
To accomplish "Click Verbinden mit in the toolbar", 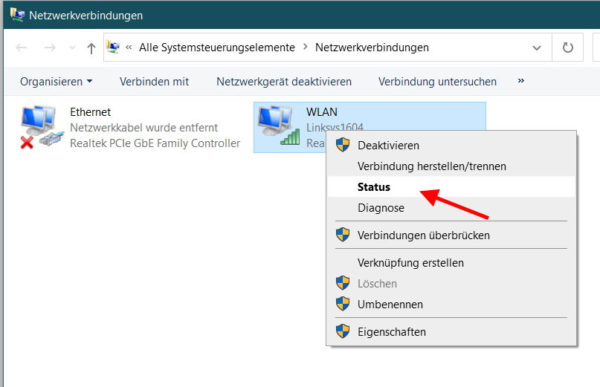I will 154,82.
